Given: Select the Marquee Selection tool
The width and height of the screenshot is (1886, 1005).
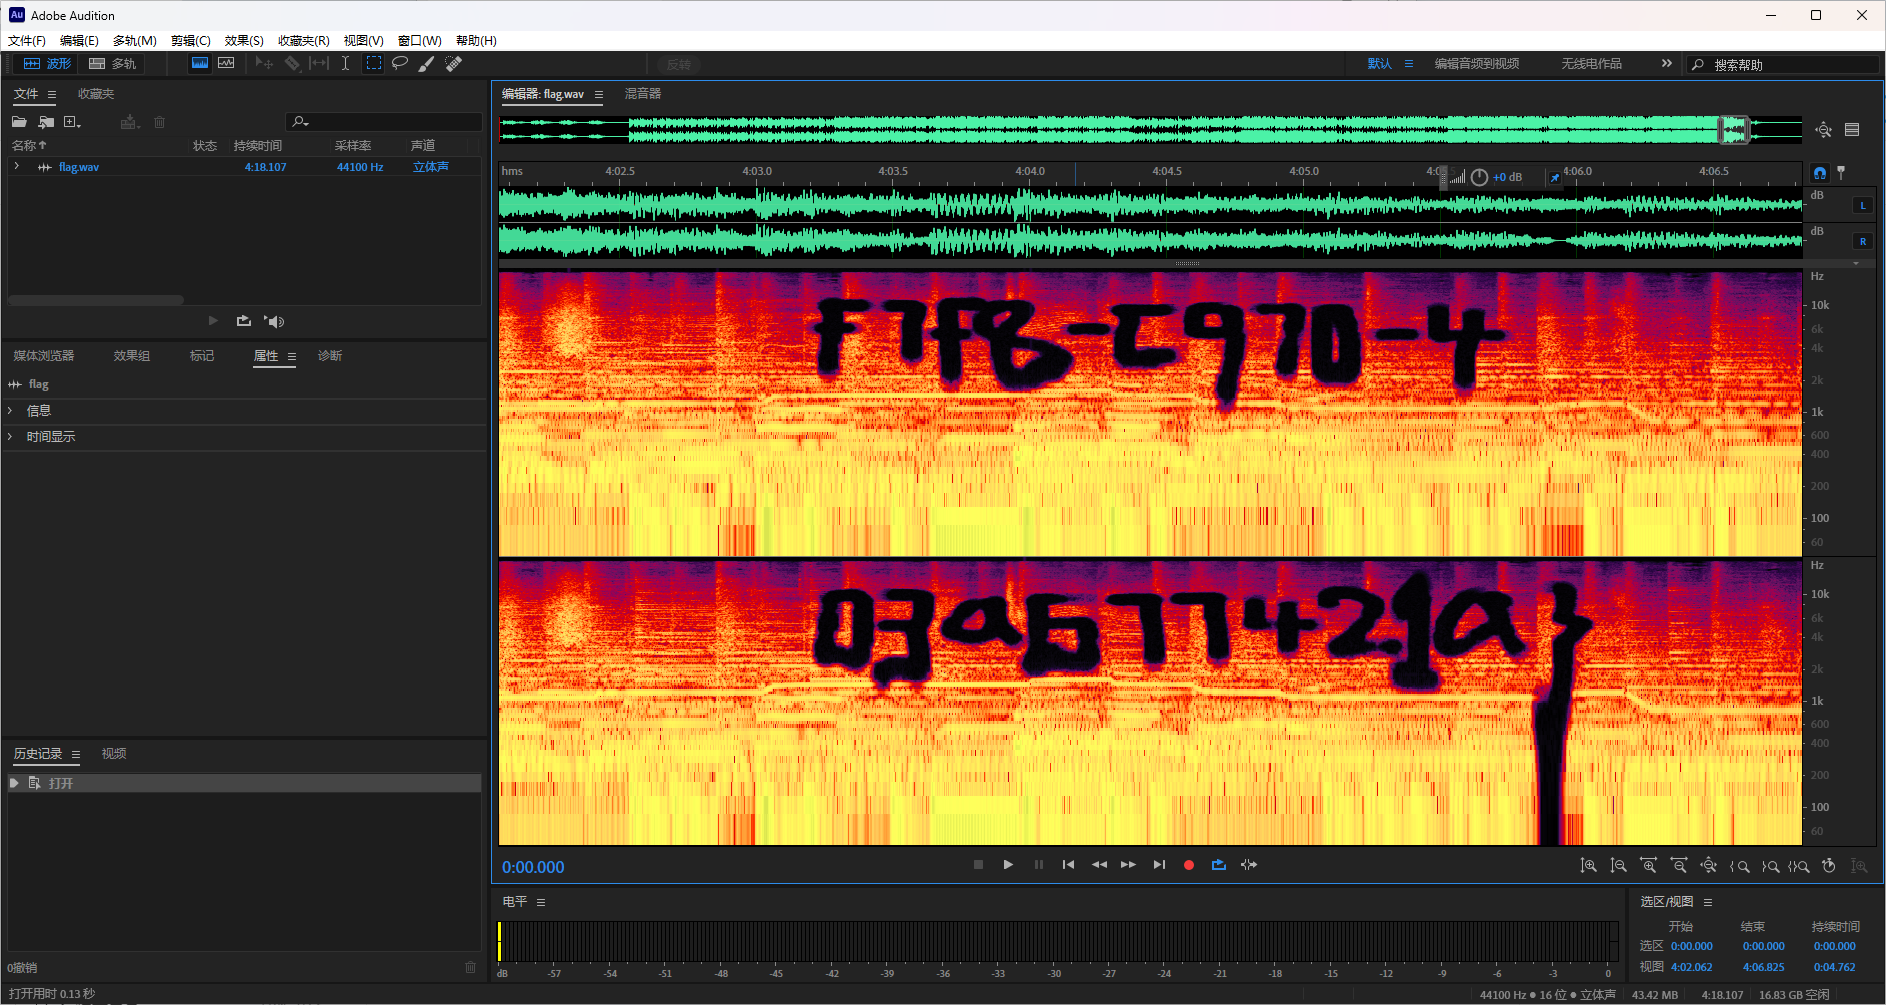Looking at the screenshot, I should click(x=374, y=63).
